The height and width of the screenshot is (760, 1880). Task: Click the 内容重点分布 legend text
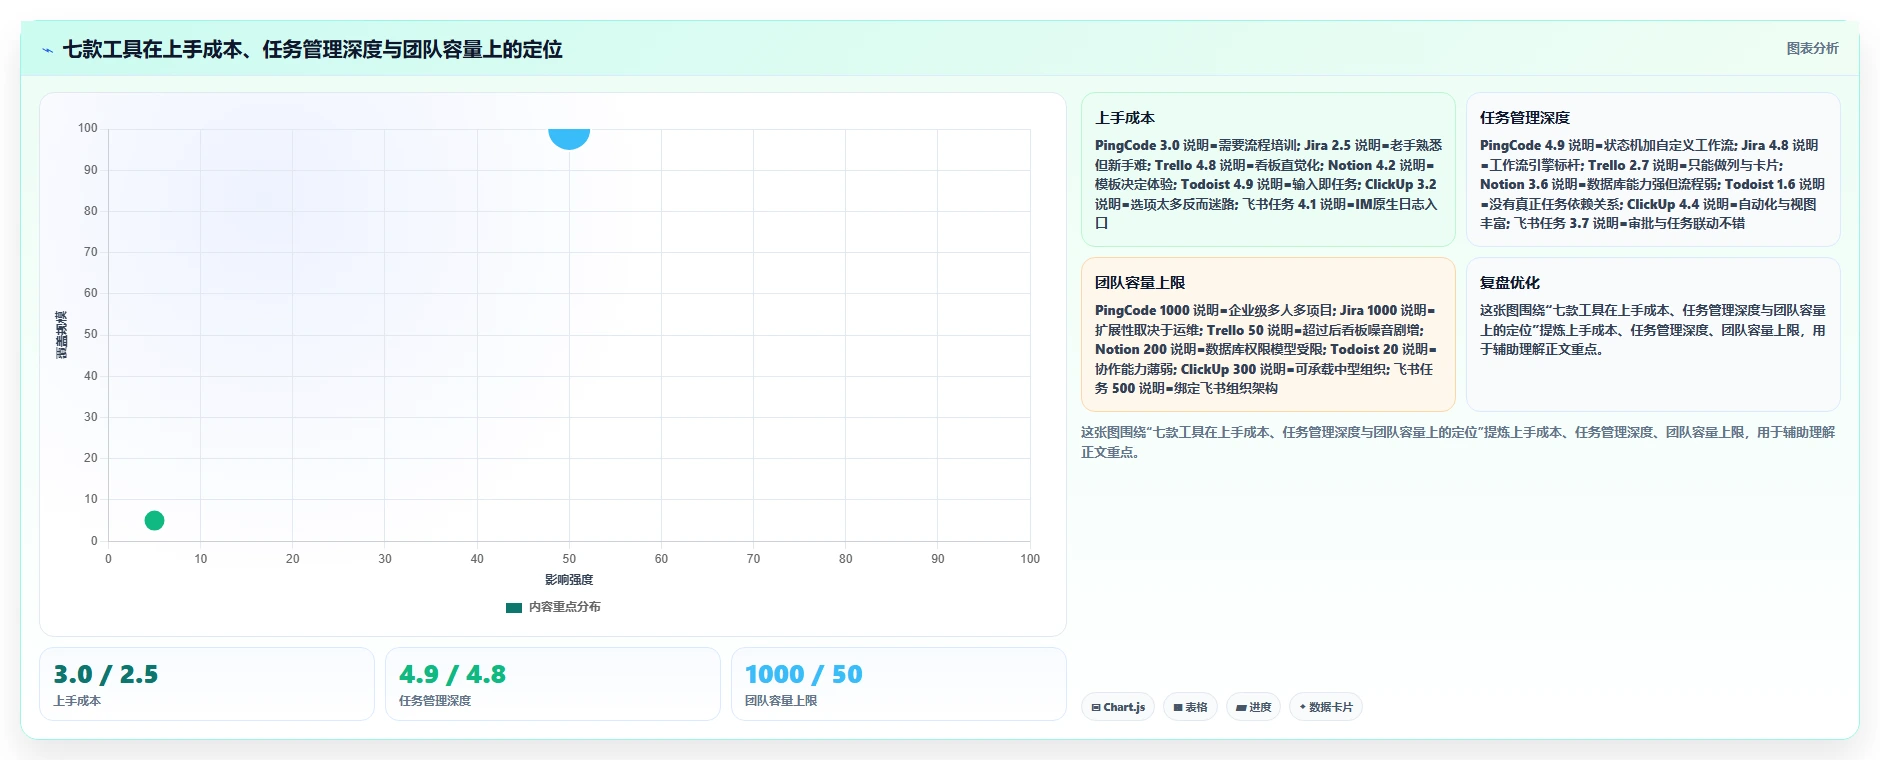pyautogui.click(x=565, y=607)
